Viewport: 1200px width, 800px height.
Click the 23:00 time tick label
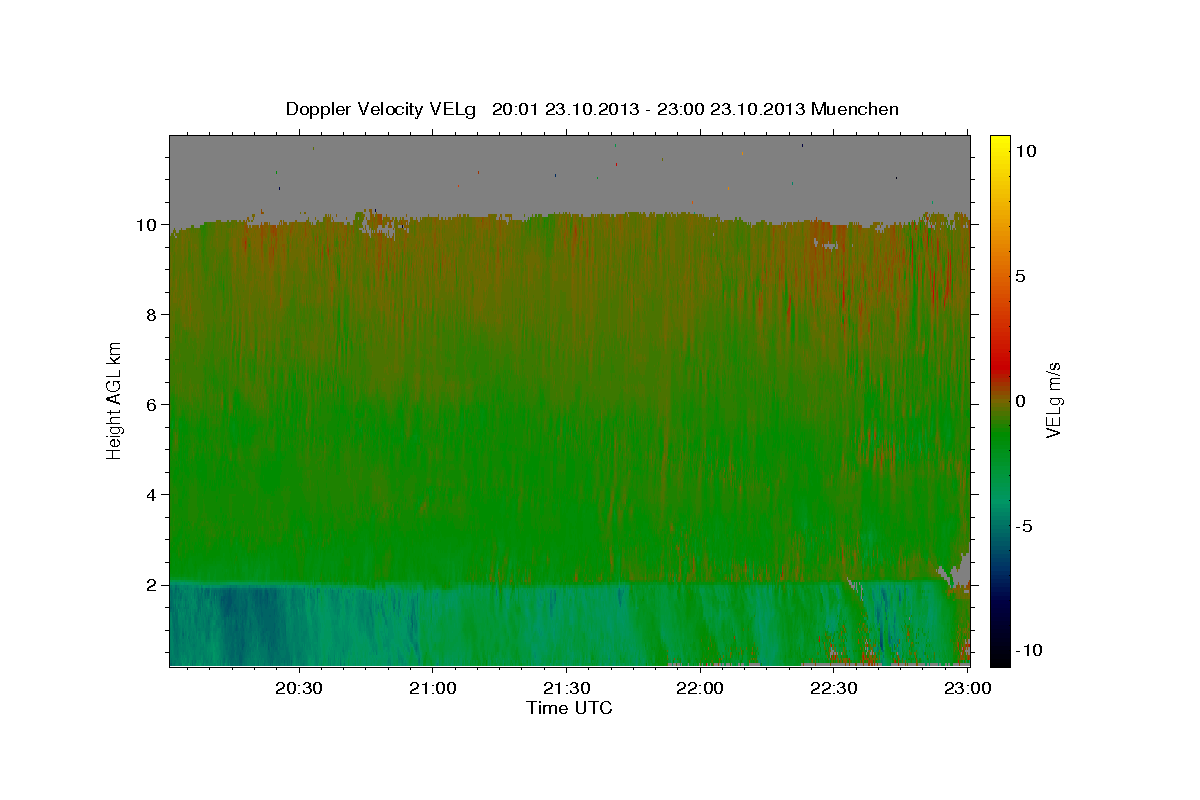point(968,688)
